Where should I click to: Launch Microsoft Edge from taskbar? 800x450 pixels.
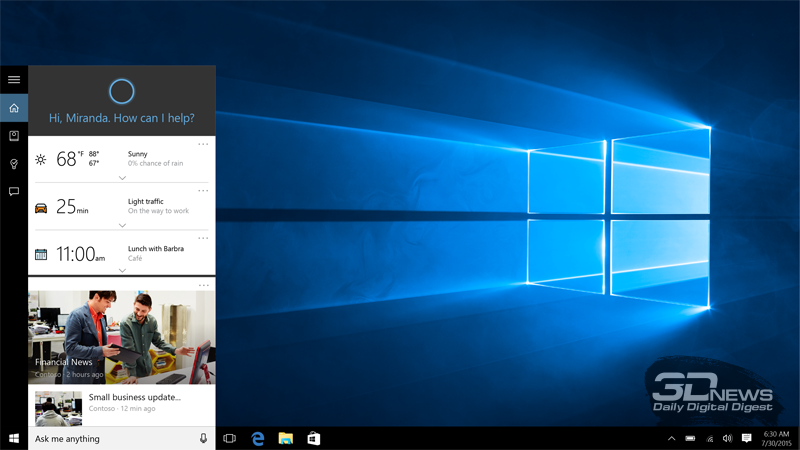point(258,438)
